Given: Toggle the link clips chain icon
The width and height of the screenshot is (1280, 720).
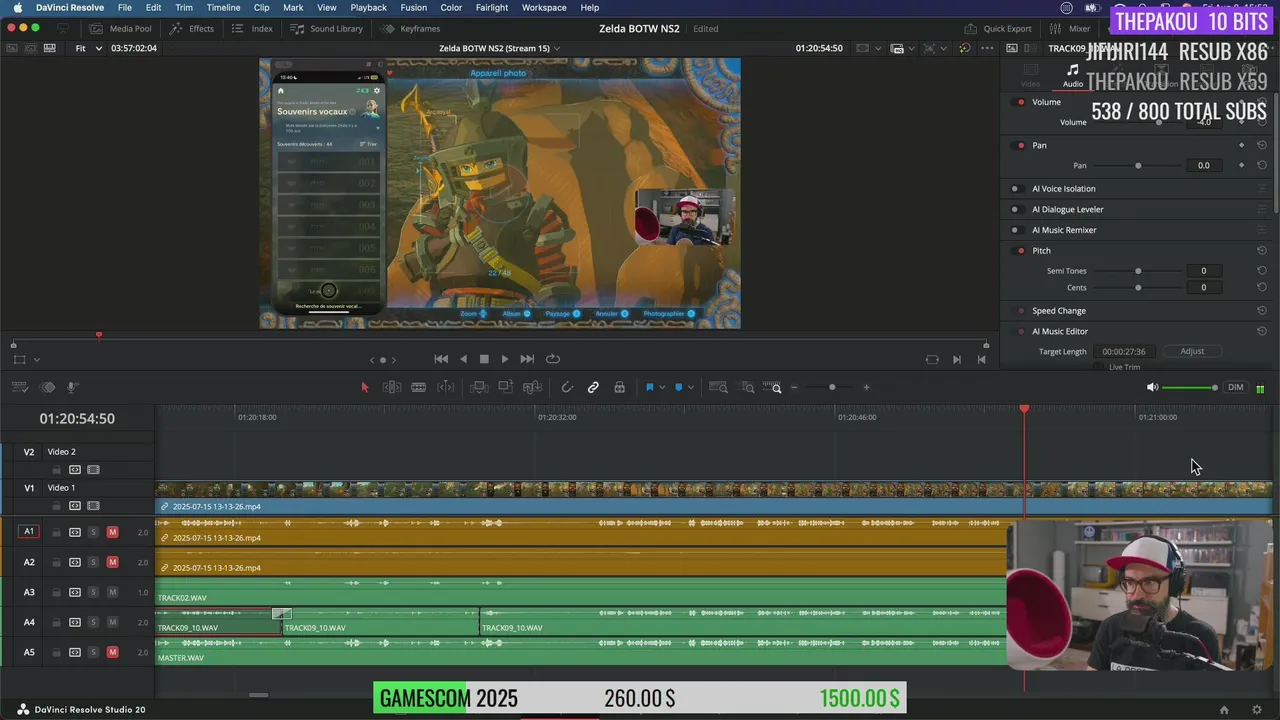Looking at the screenshot, I should pyautogui.click(x=593, y=387).
